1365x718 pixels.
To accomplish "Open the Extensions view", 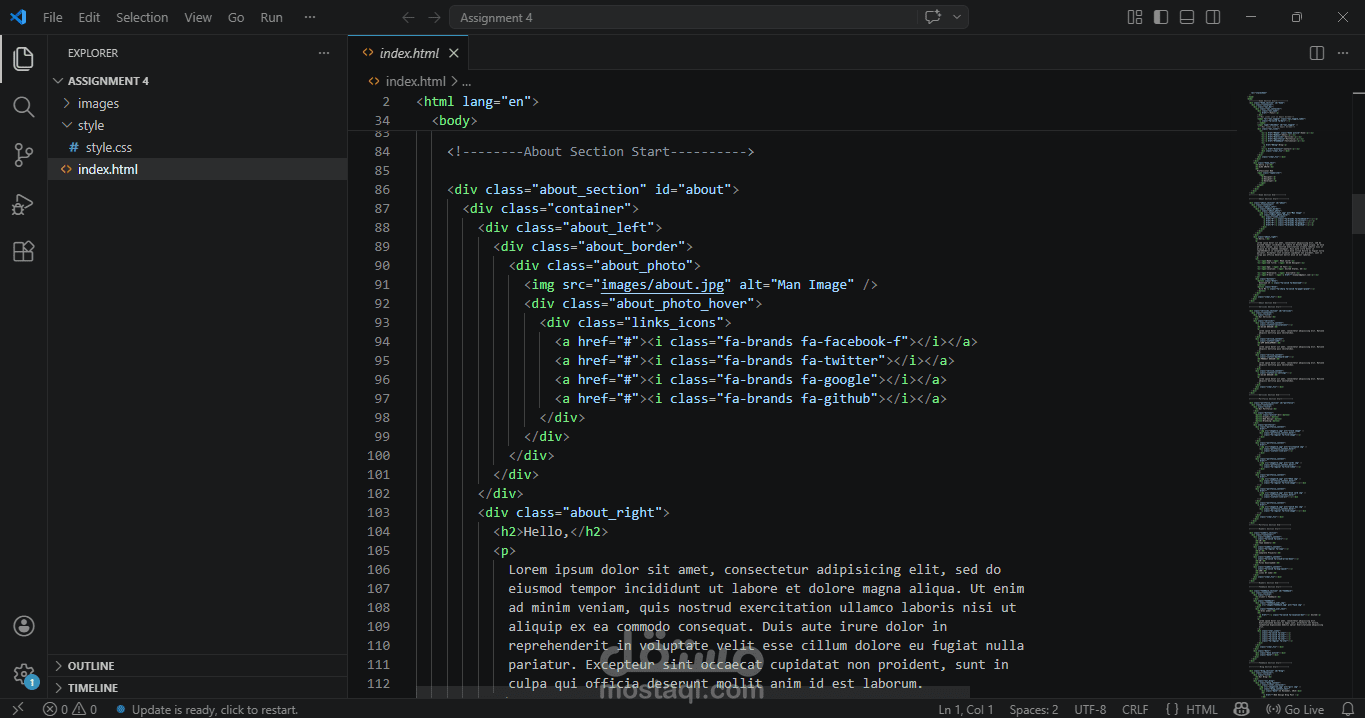I will (x=23, y=252).
